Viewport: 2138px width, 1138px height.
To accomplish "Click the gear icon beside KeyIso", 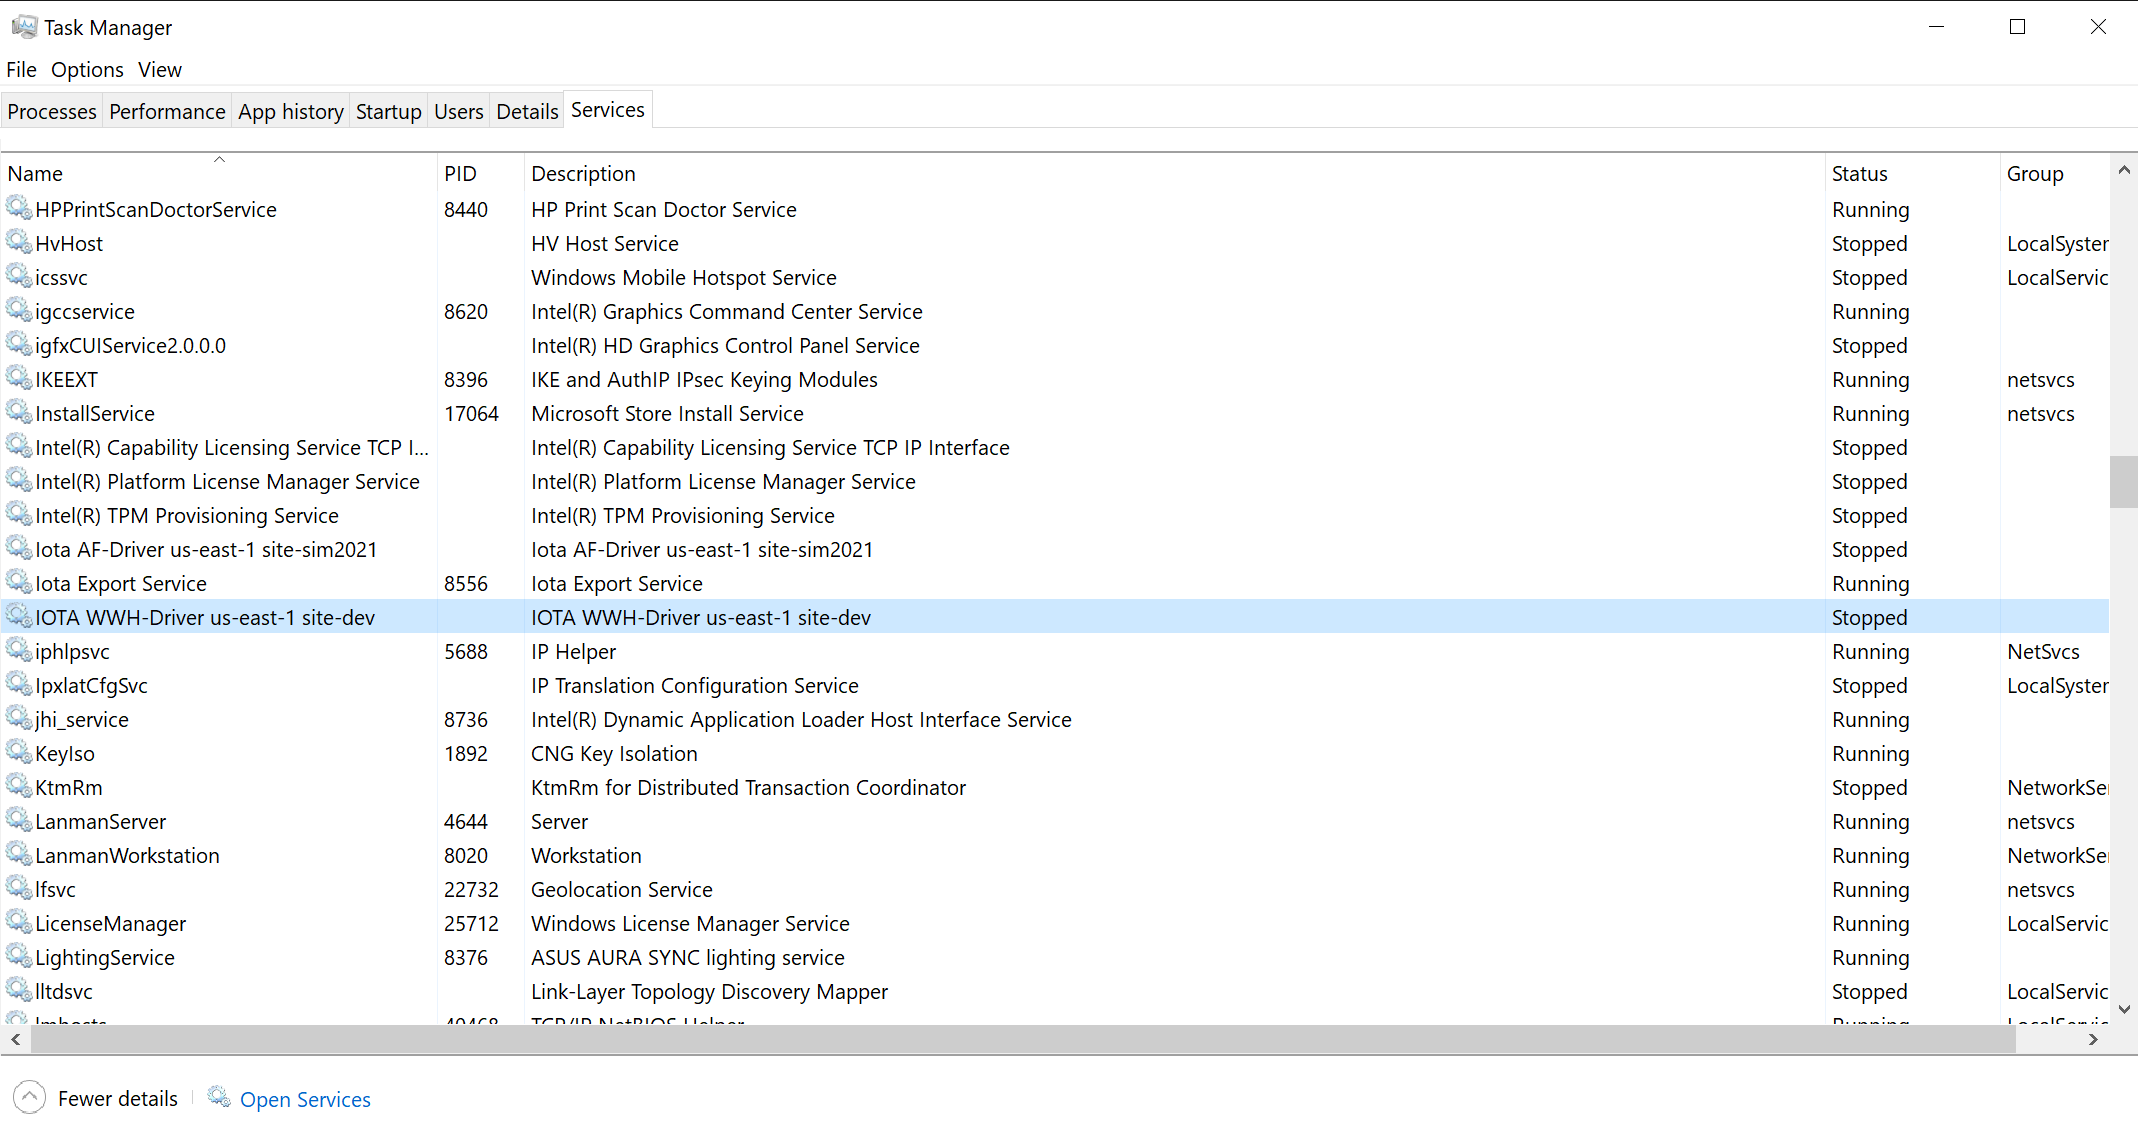I will [19, 752].
